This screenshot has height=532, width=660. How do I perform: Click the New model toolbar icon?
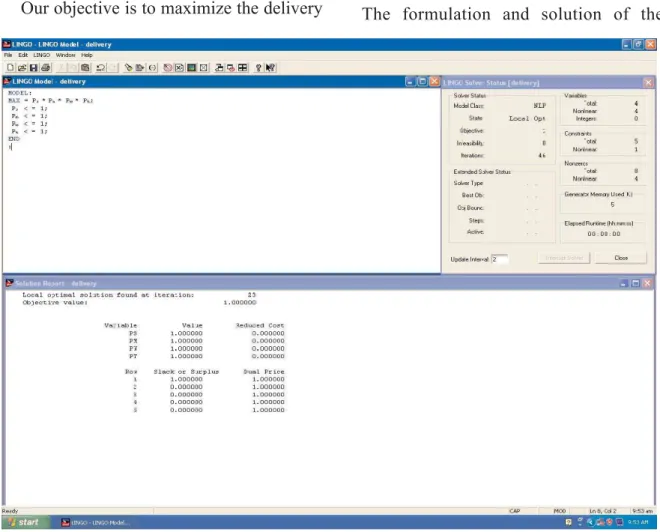(x=11, y=68)
